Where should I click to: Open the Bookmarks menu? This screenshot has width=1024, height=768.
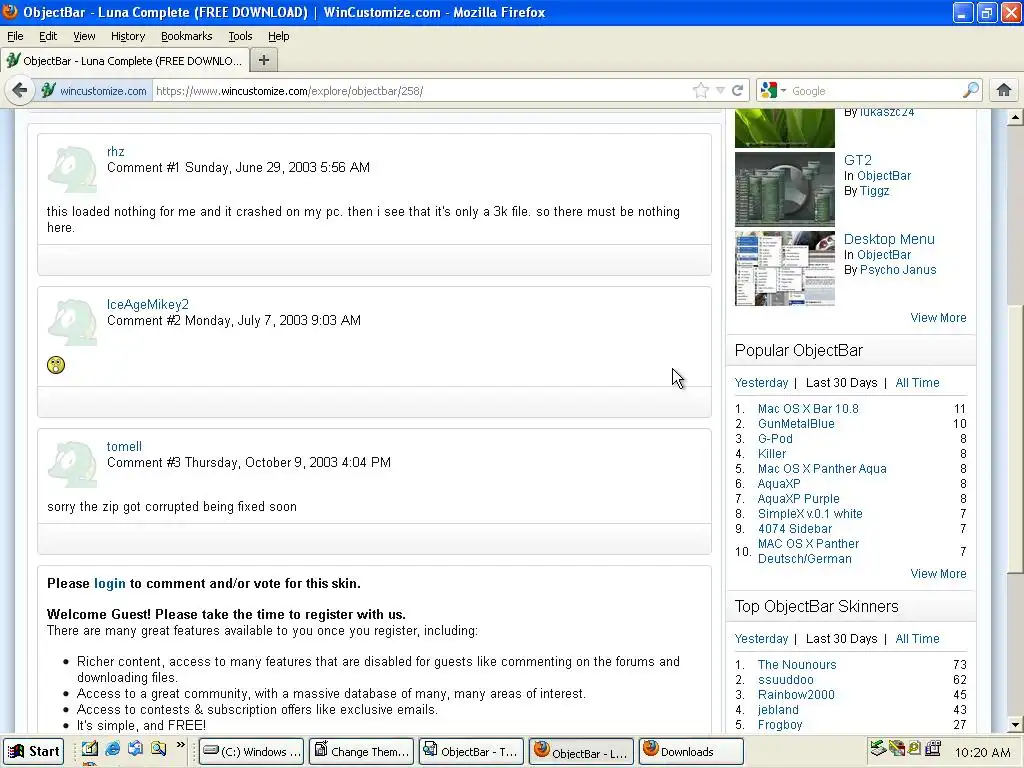(186, 36)
